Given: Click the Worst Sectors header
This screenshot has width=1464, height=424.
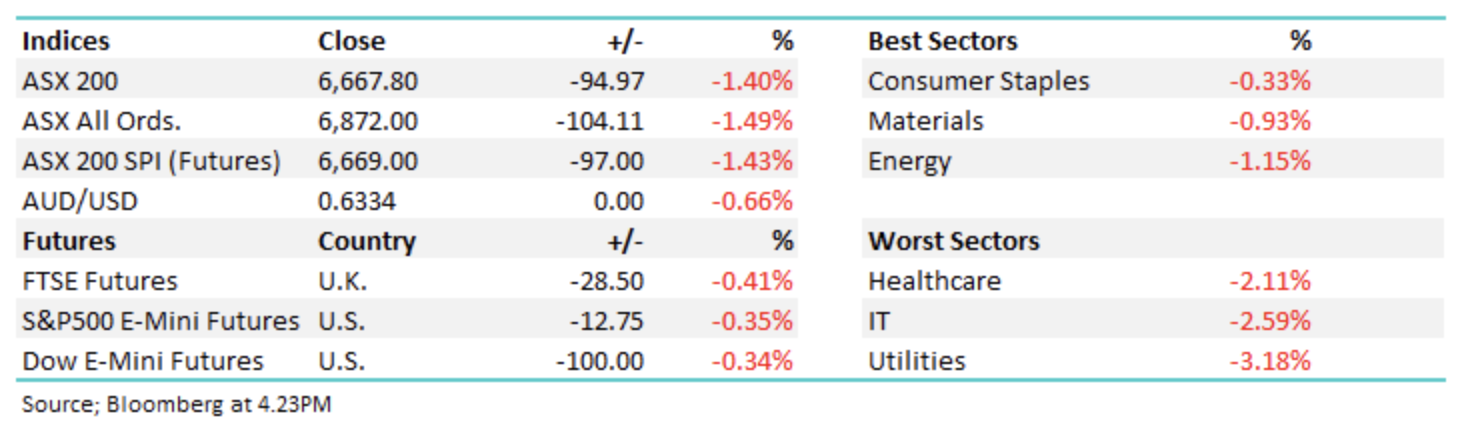Looking at the screenshot, I should (953, 241).
